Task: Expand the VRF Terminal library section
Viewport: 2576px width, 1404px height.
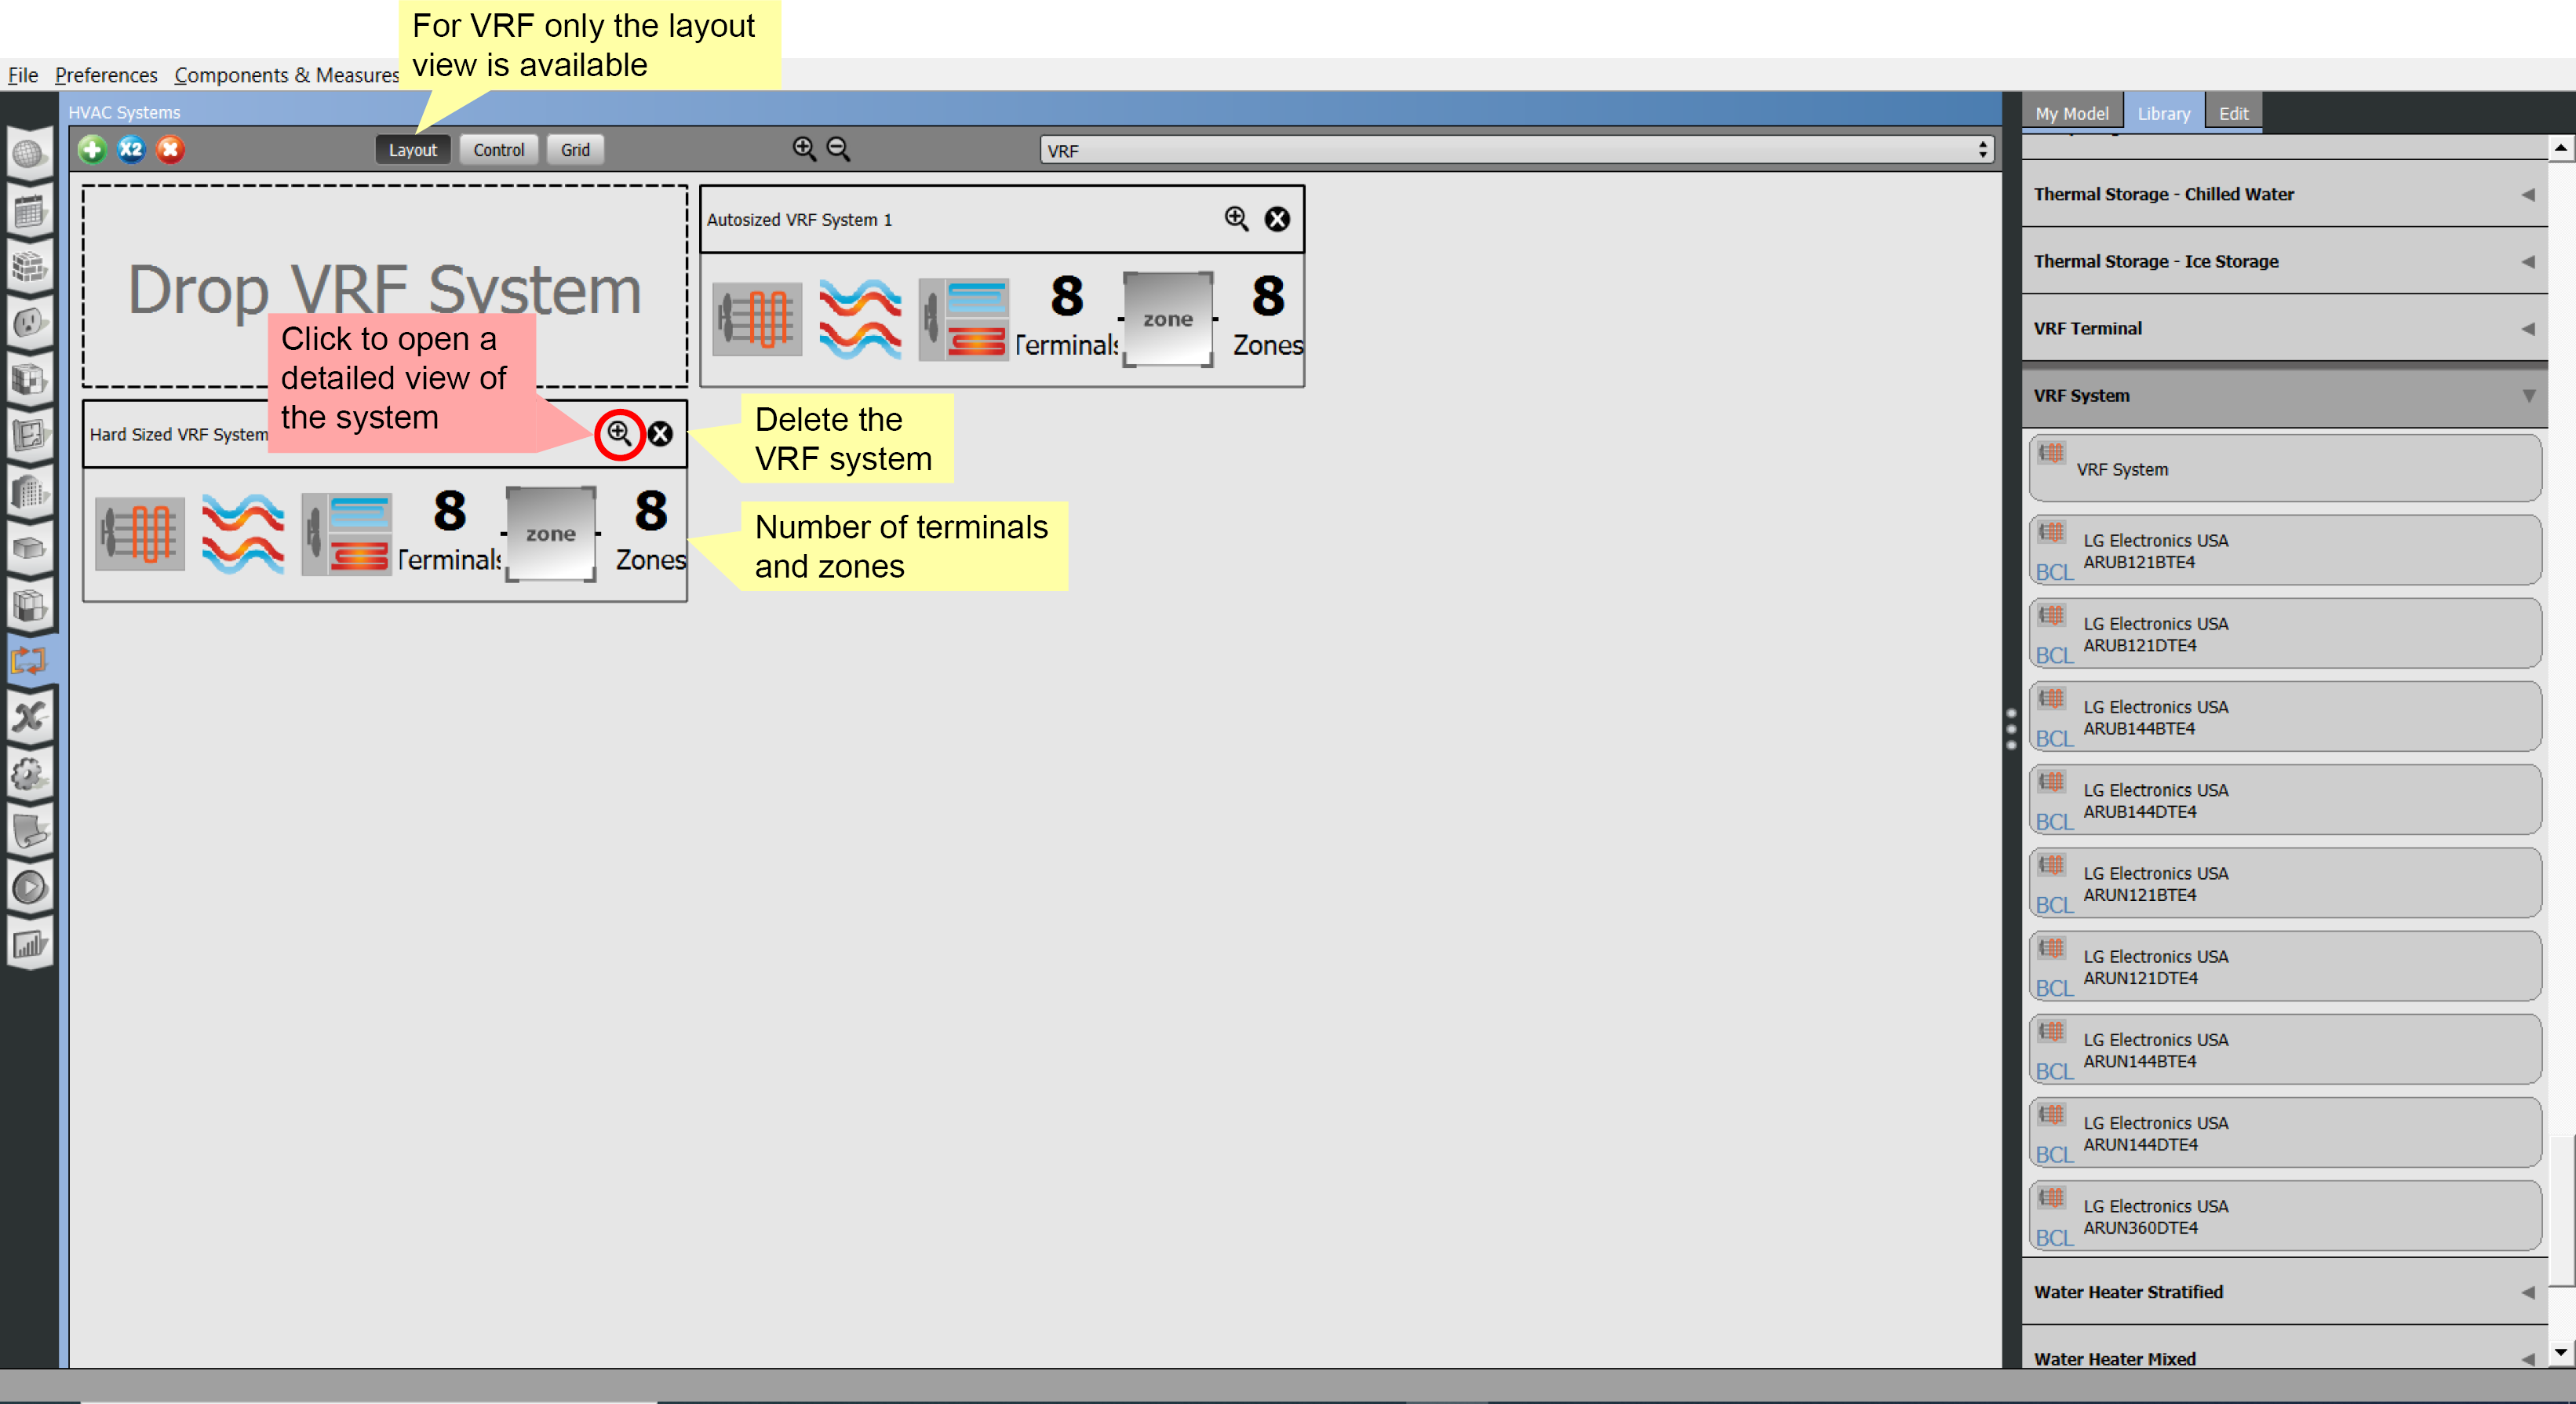Action: coord(2531,327)
